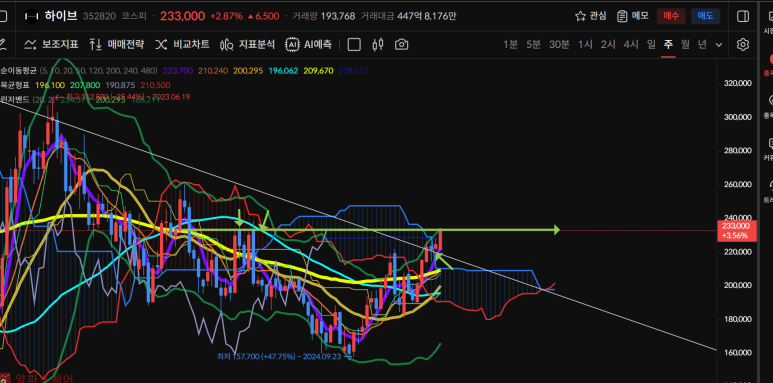Switch to 일 daily timeframe
Viewport: 773px width, 383px height.
pos(651,44)
